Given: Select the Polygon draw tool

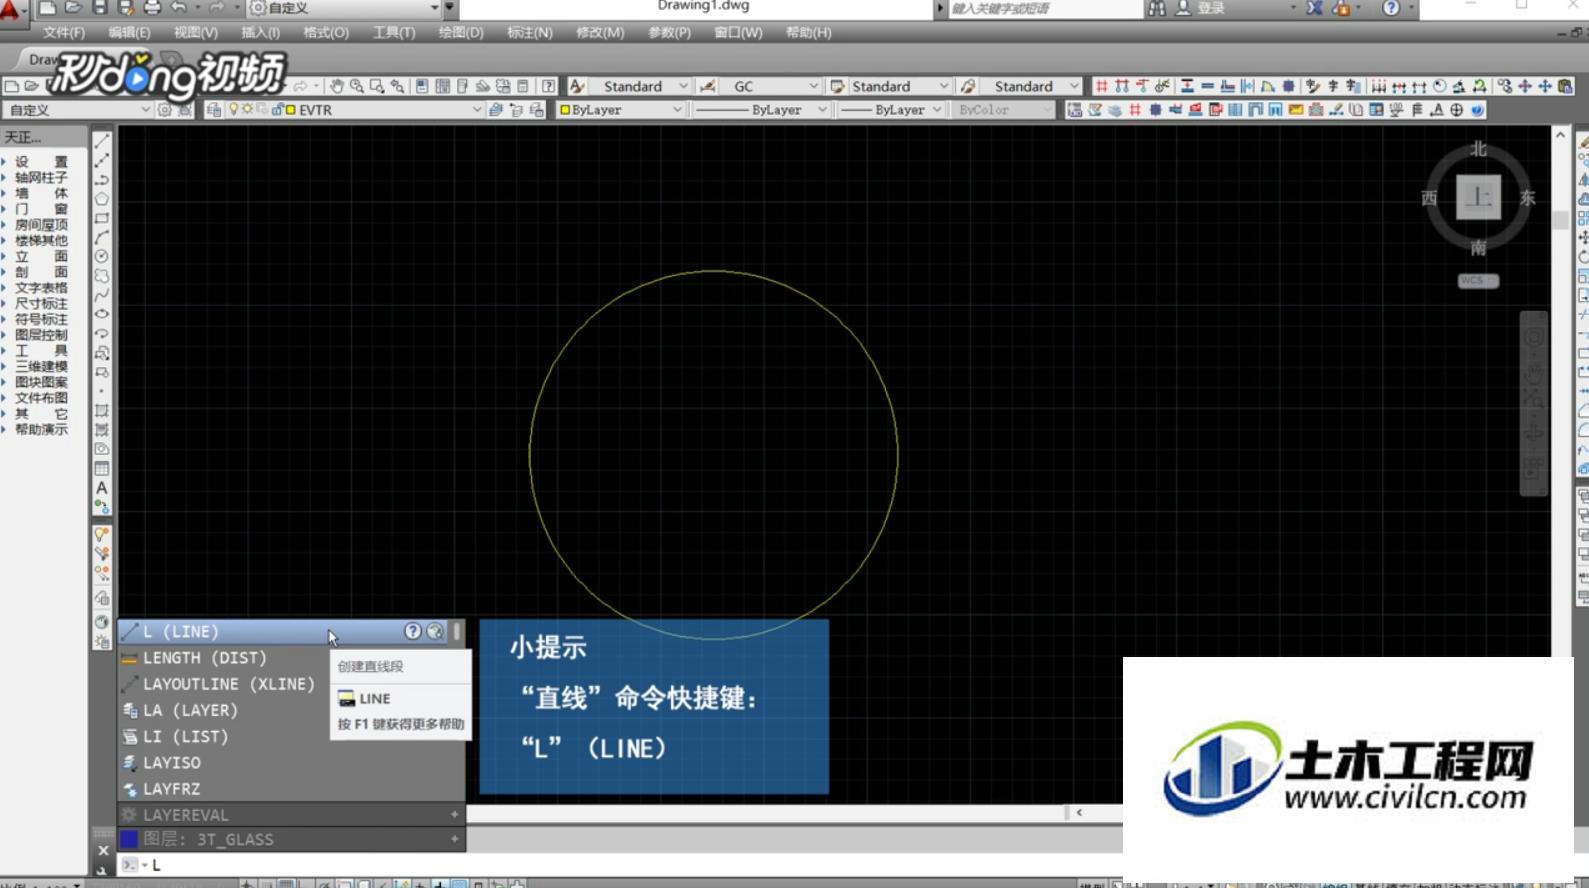Looking at the screenshot, I should tap(102, 199).
